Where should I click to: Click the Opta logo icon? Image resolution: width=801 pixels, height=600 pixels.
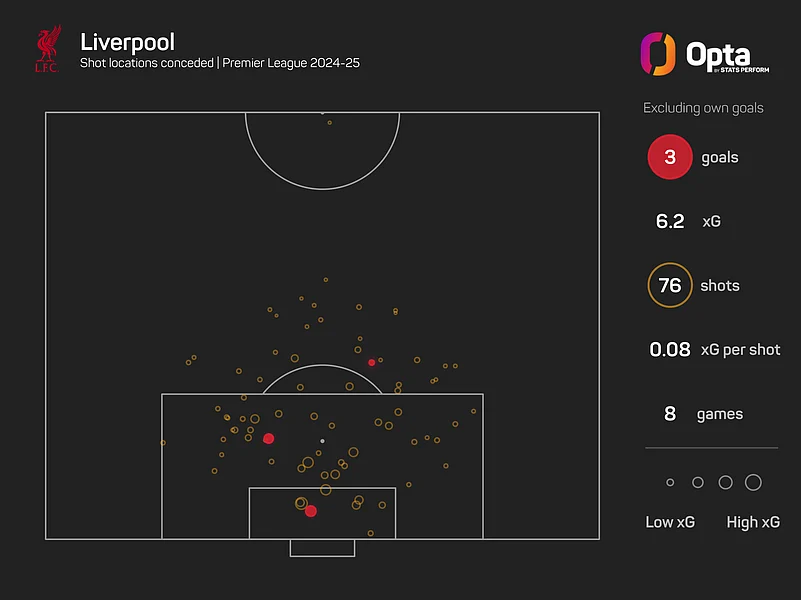[658, 54]
